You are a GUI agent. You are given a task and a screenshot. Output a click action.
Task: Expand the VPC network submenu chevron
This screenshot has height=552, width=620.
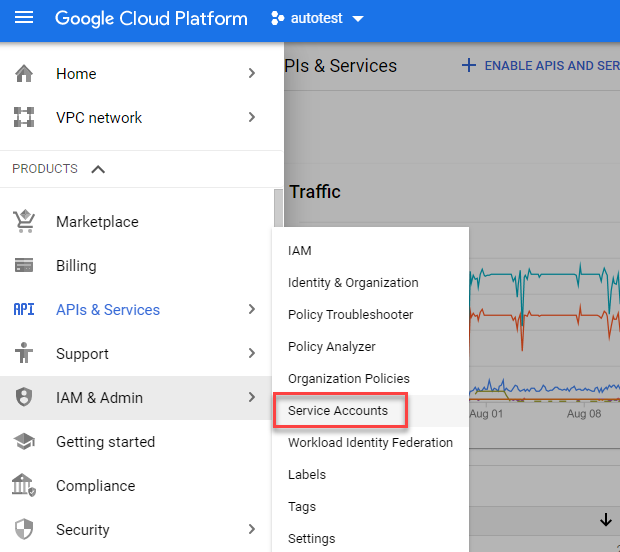point(251,117)
